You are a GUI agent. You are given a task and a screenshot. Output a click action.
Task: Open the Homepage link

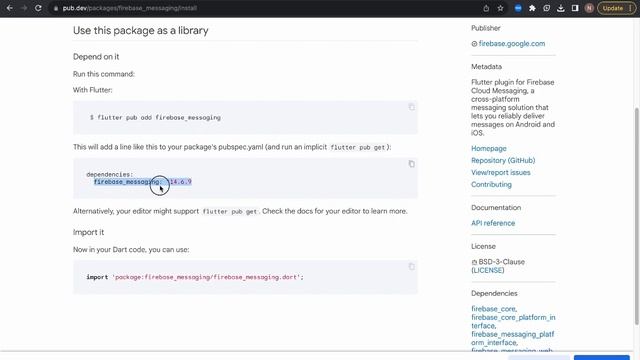click(489, 149)
